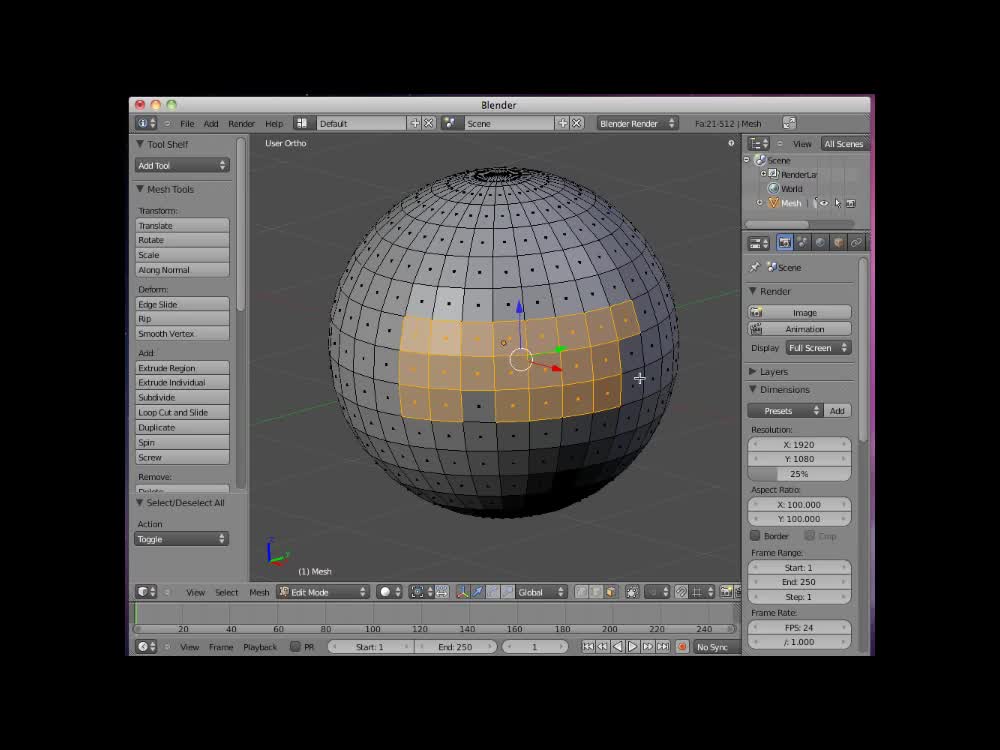1000x750 pixels.
Task: Click the fullscreen toggle icon in the info header
Action: tap(789, 123)
